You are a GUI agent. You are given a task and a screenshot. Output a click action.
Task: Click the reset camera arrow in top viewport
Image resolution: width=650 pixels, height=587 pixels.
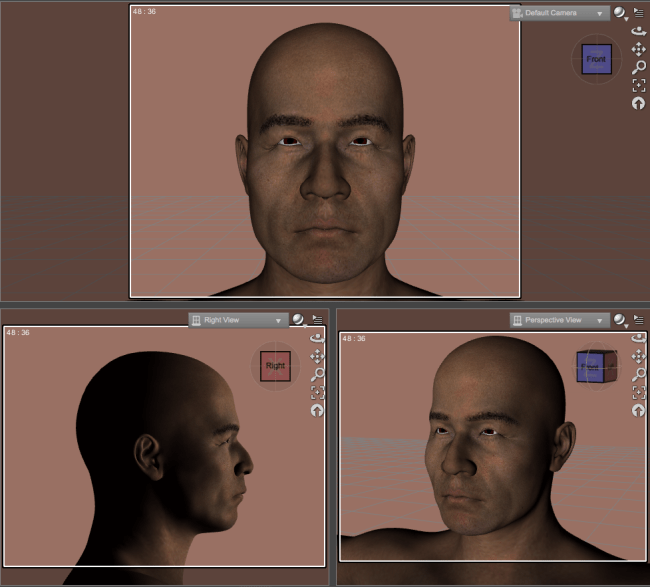639,103
